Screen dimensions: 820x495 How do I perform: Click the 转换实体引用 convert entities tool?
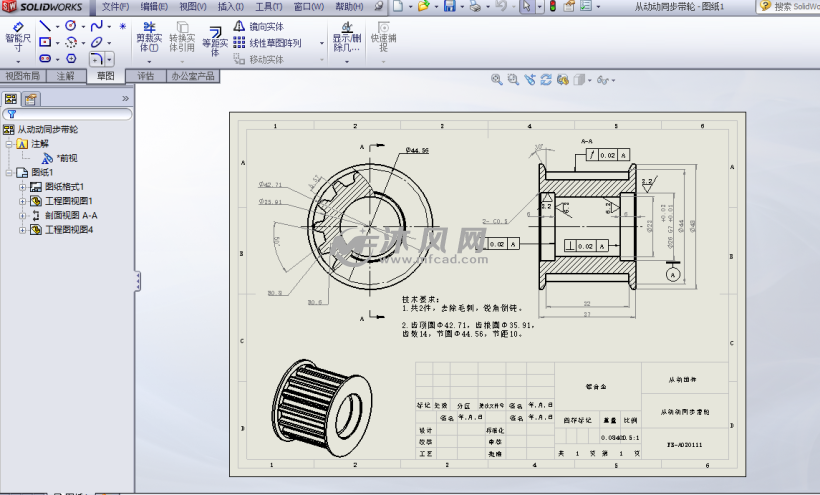[182, 37]
